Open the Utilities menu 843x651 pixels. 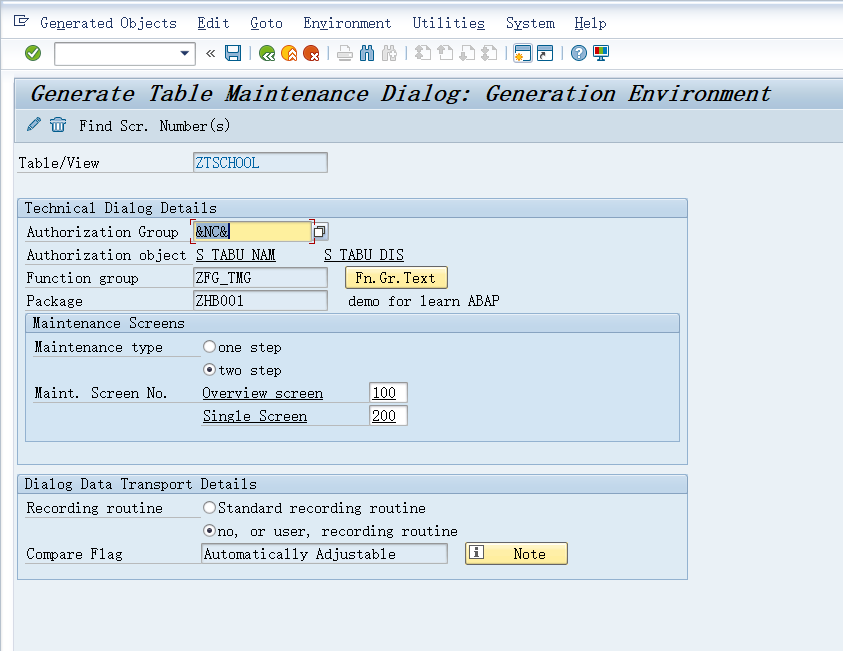pyautogui.click(x=448, y=23)
